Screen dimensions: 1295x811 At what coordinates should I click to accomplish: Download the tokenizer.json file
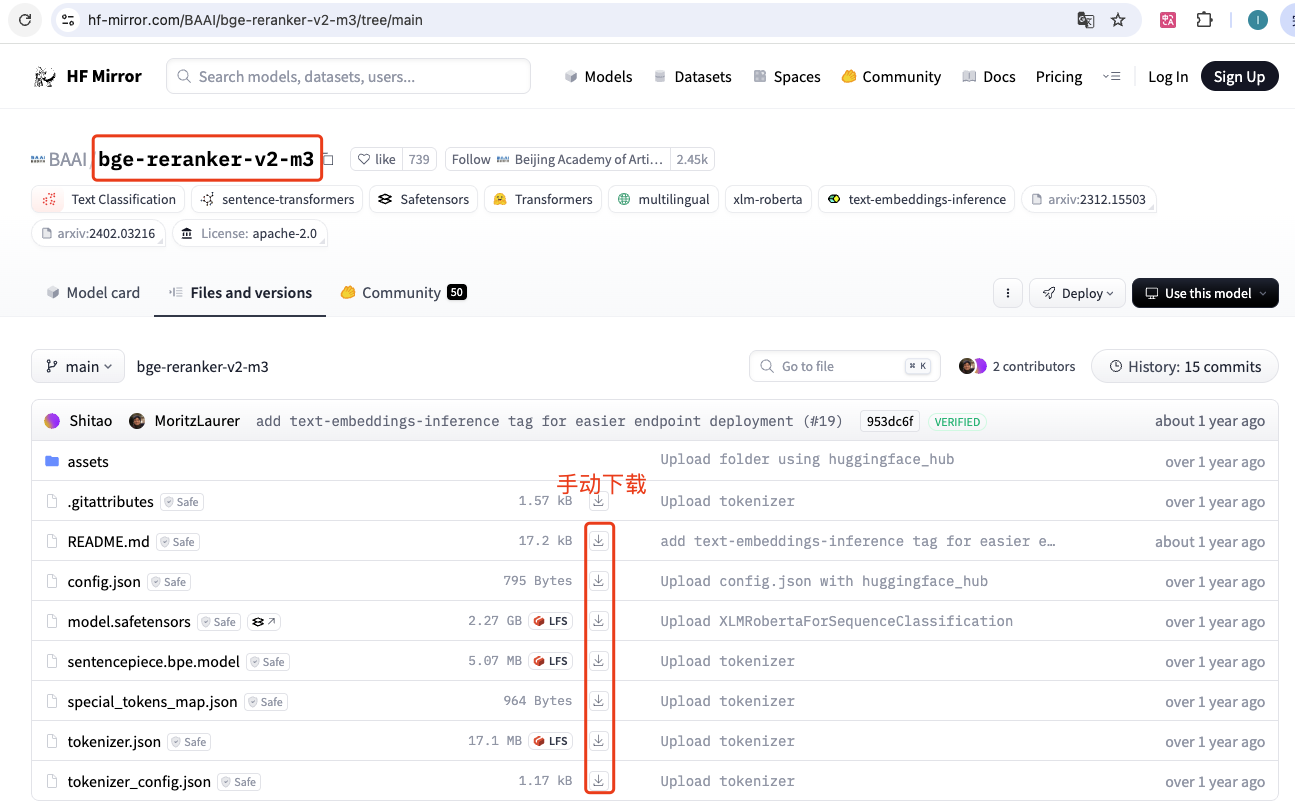point(598,741)
